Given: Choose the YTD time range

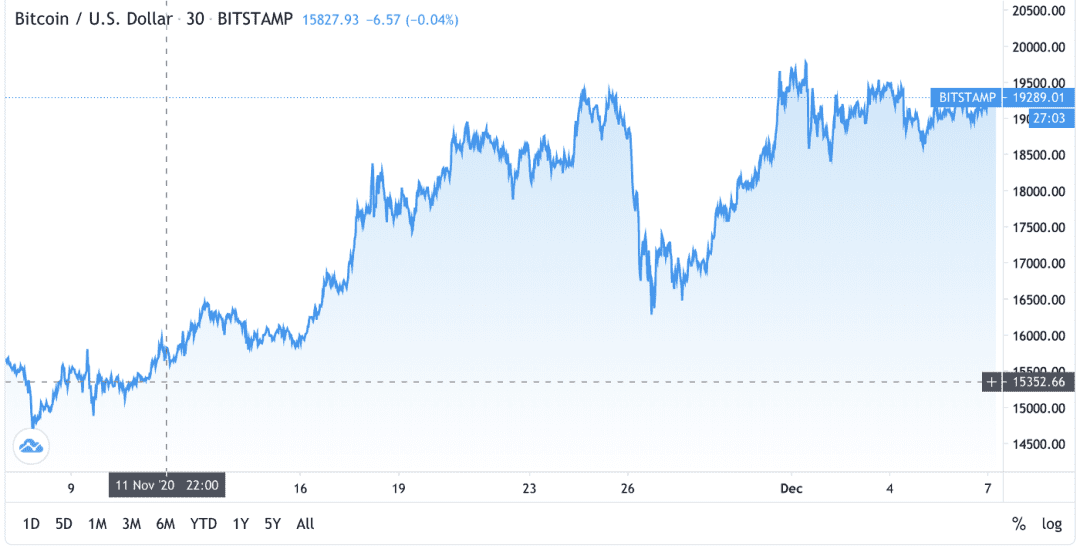Looking at the screenshot, I should pyautogui.click(x=203, y=524).
